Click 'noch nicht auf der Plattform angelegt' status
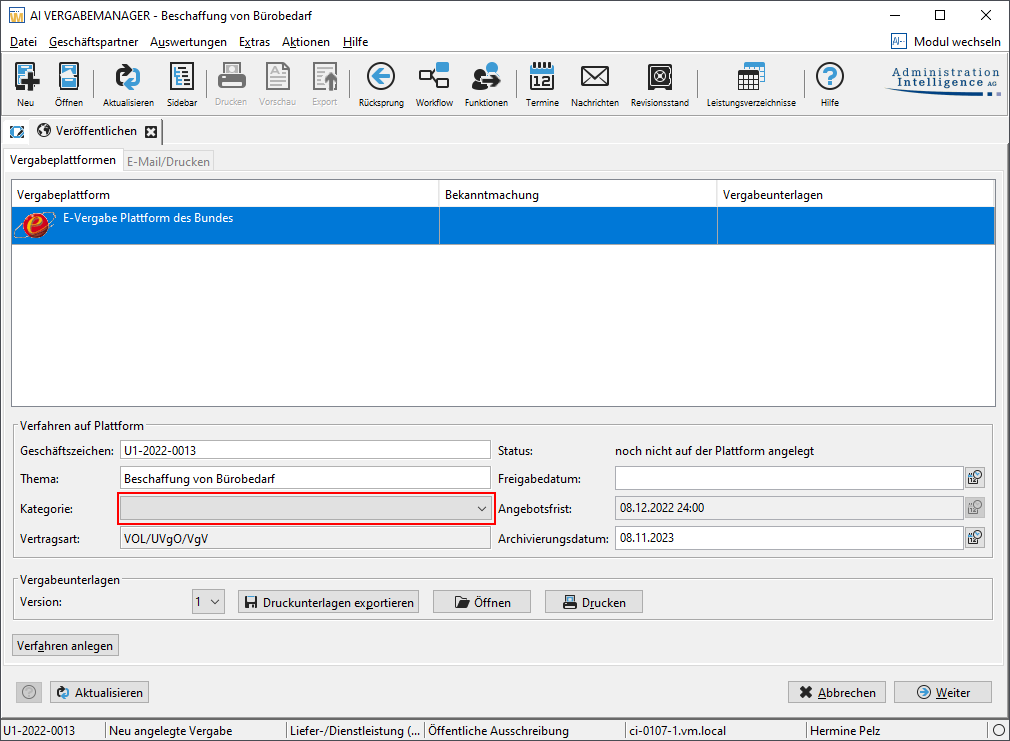This screenshot has width=1010, height=741. pos(714,451)
